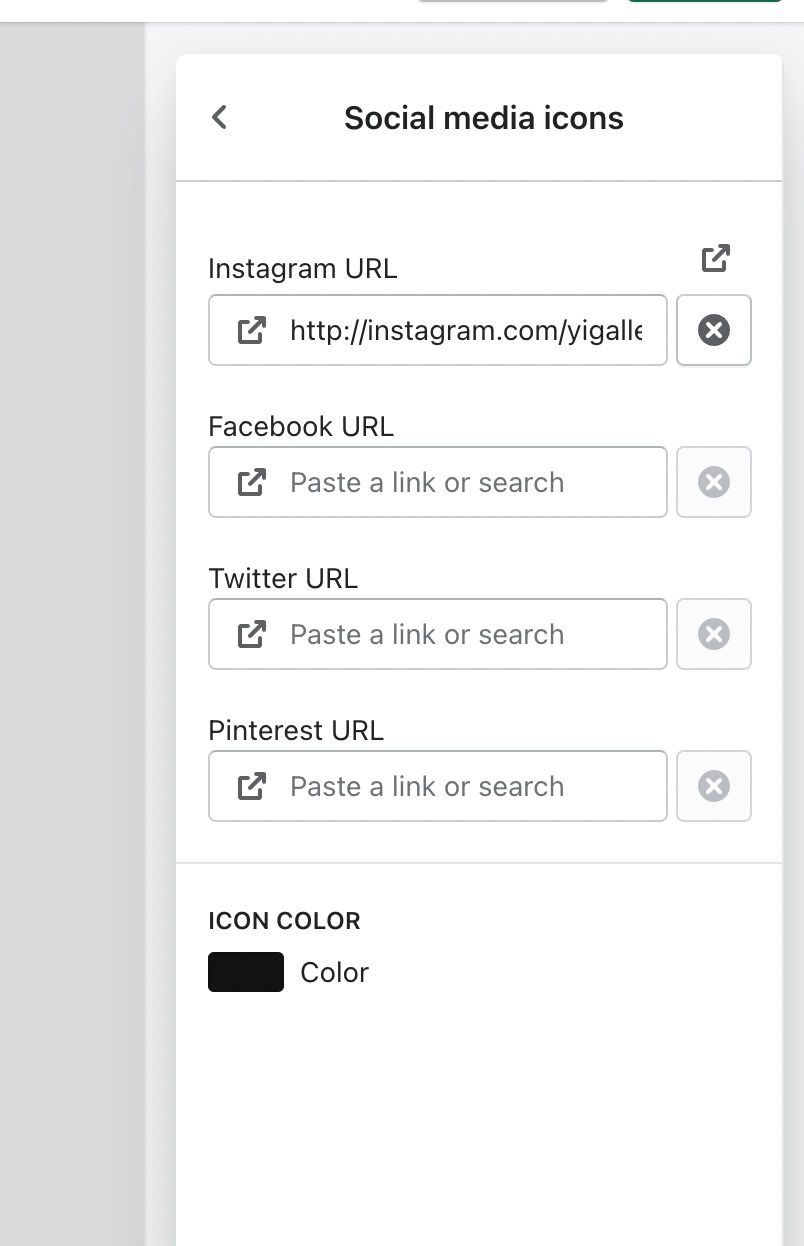The width and height of the screenshot is (804, 1246).
Task: Go back using the left chevron arrow
Action: [219, 118]
